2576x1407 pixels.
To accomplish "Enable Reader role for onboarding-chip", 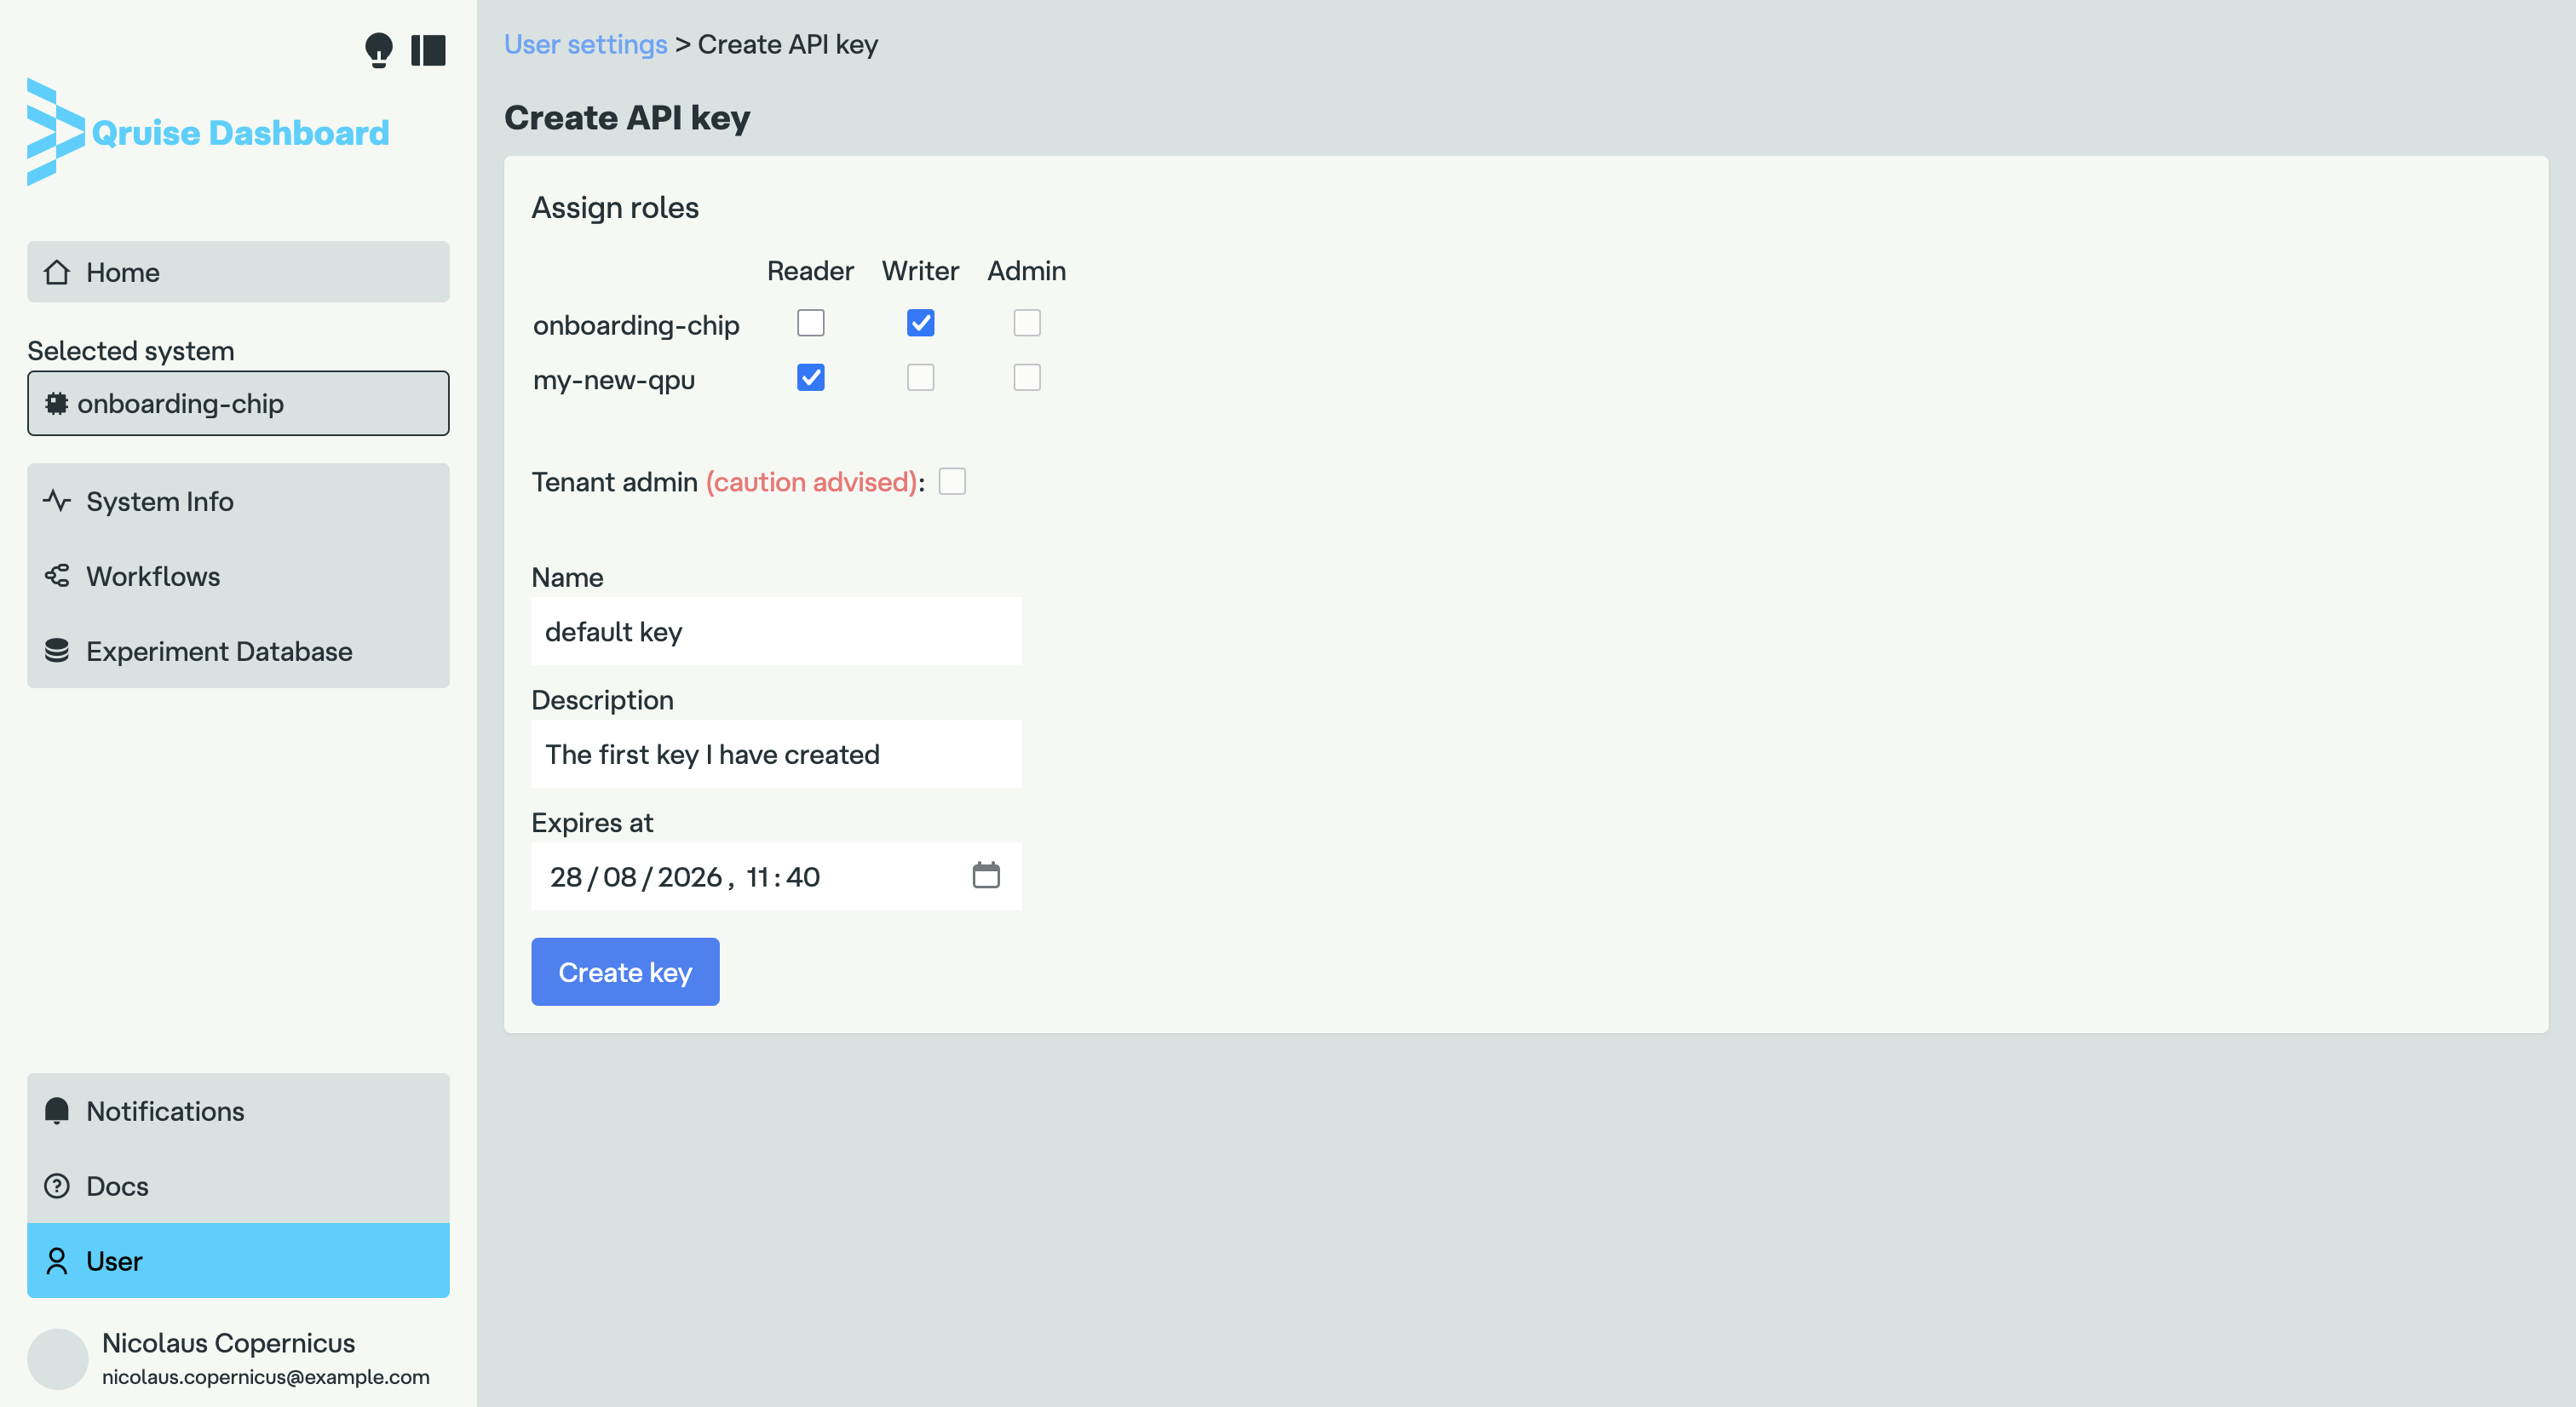I will 810,323.
